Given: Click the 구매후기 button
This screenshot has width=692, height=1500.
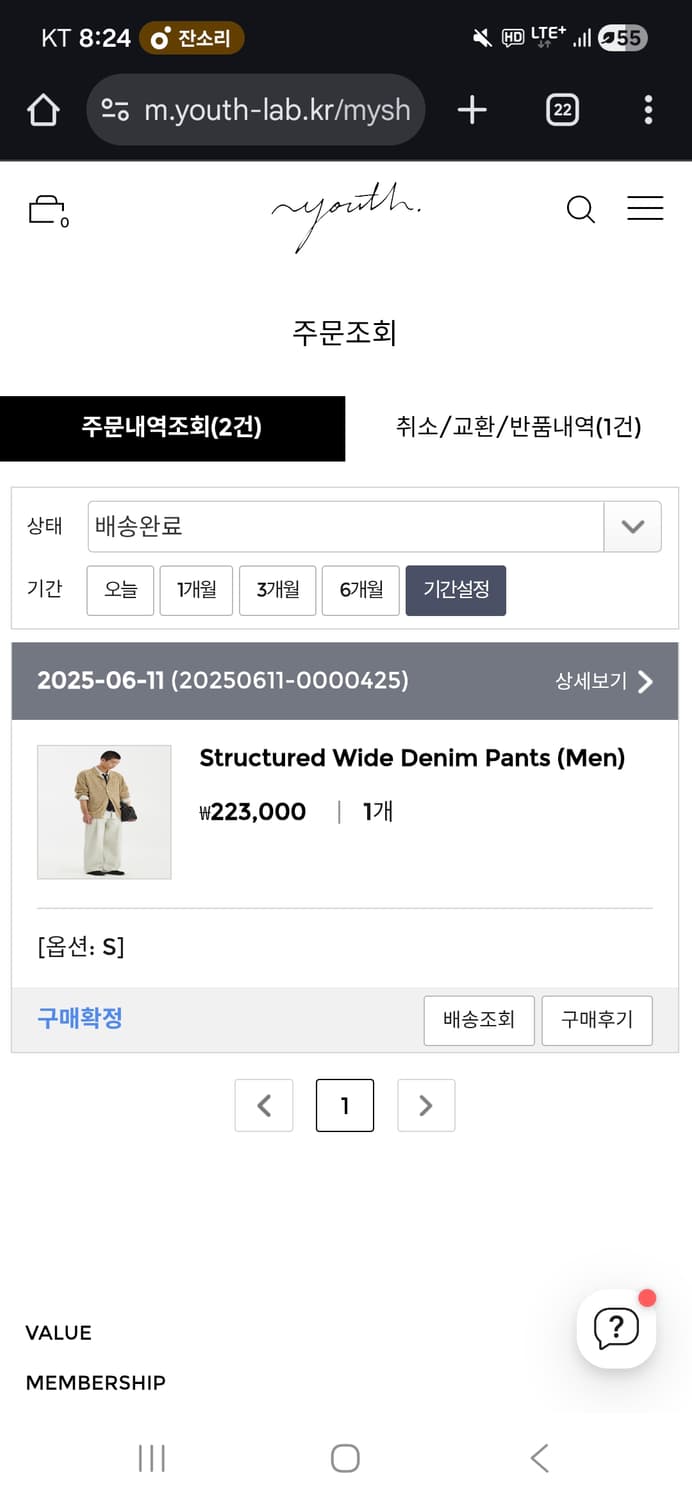Looking at the screenshot, I should [x=596, y=1020].
